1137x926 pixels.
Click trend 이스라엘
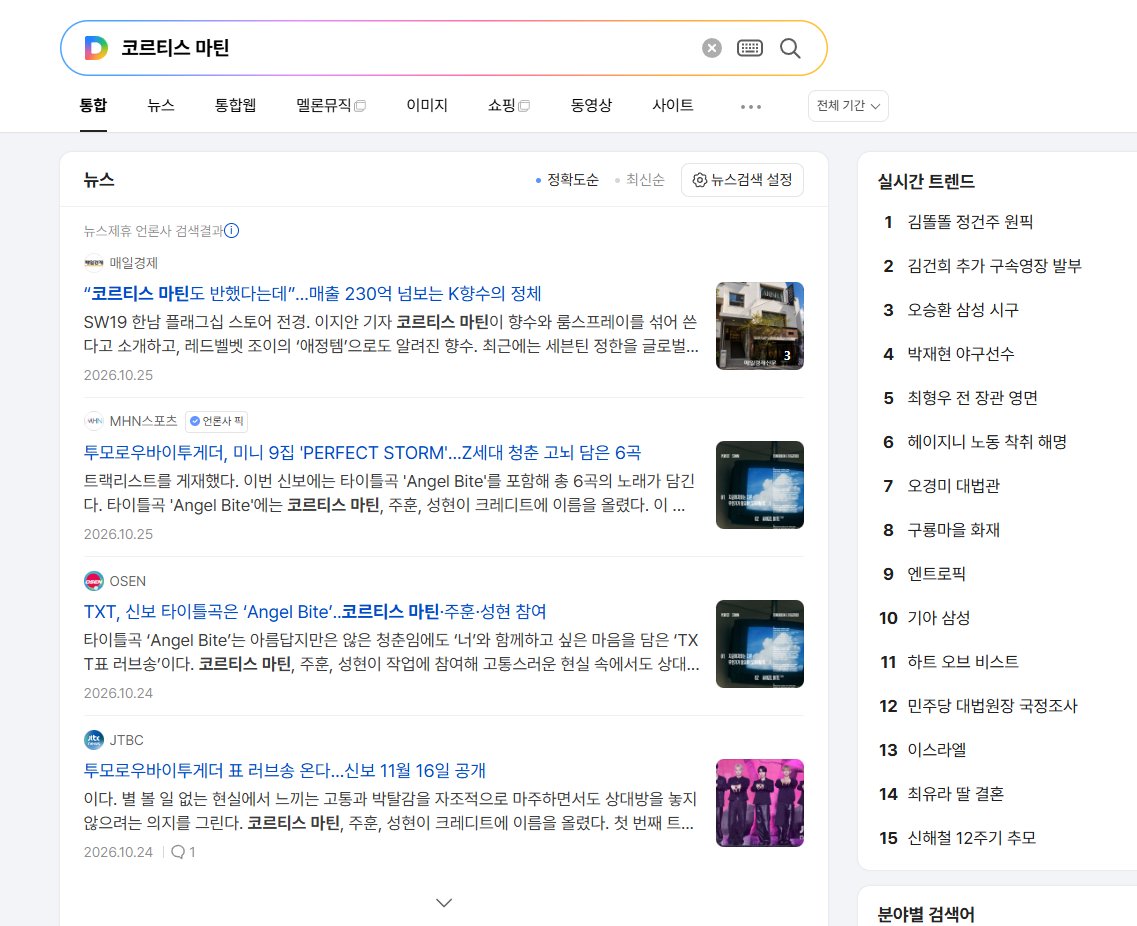click(x=936, y=751)
